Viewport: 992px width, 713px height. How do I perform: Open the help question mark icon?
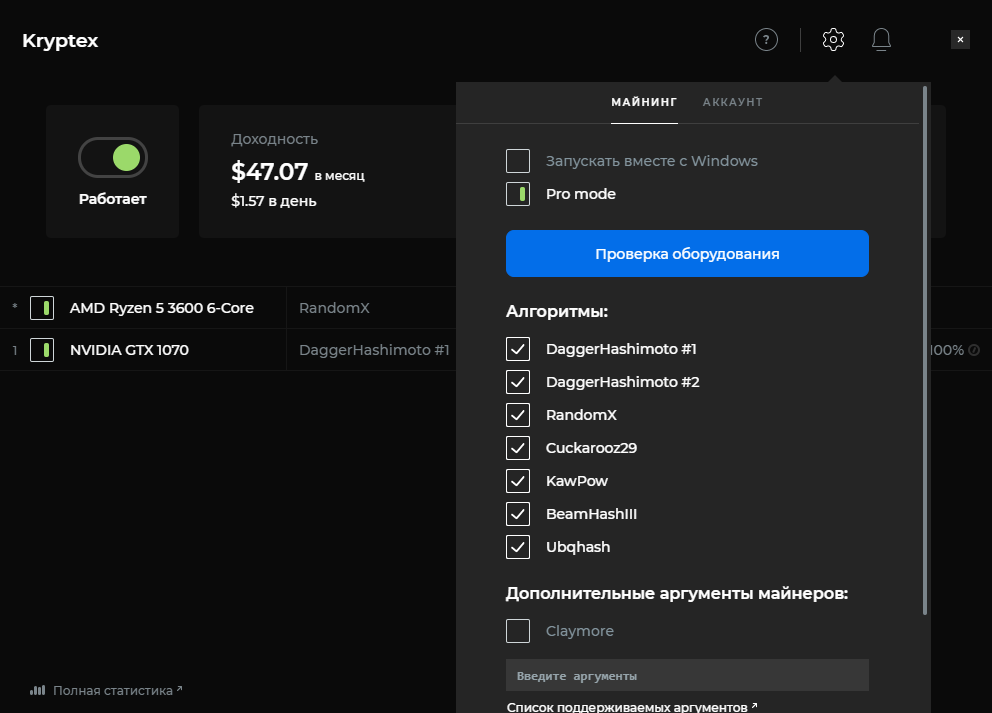(x=766, y=40)
